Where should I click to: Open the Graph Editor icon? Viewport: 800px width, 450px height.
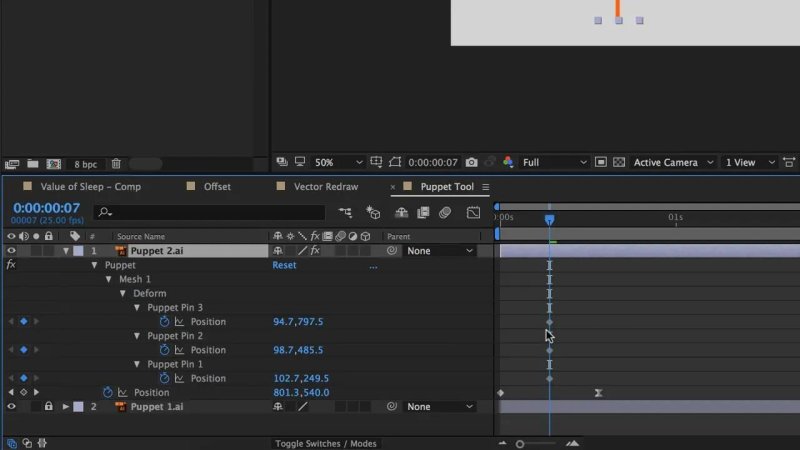(x=473, y=212)
